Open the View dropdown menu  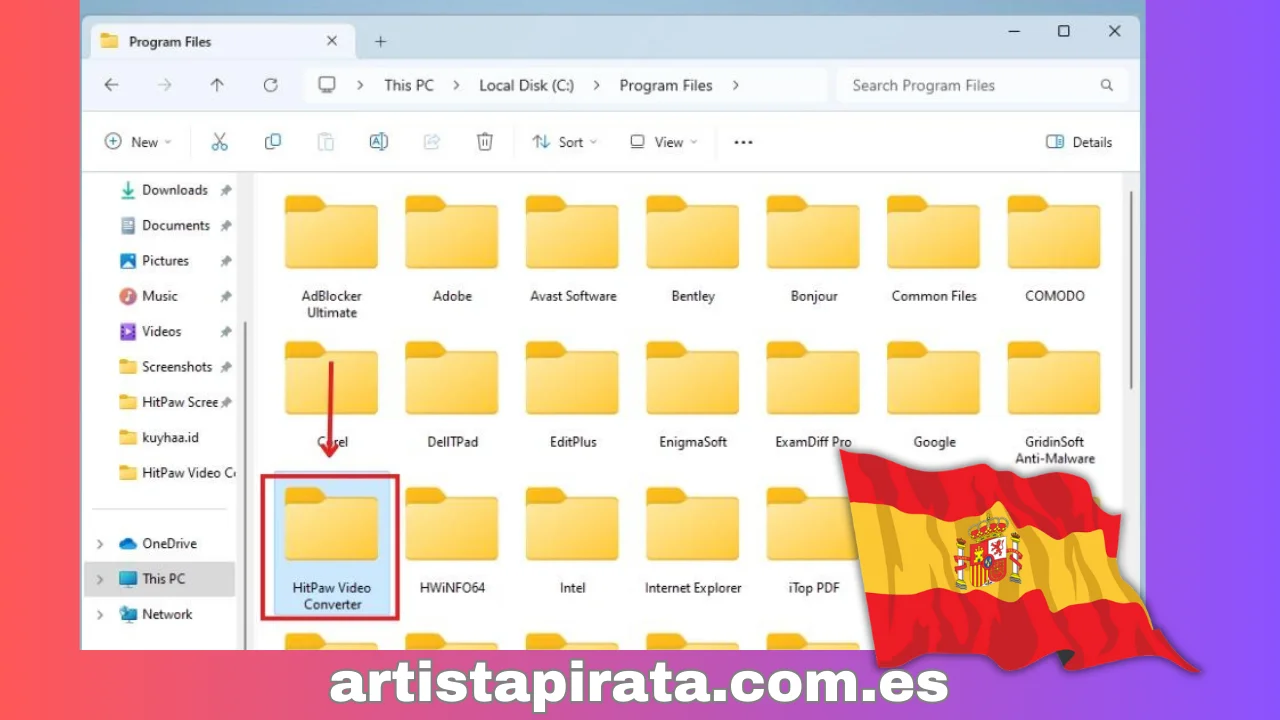pos(663,142)
